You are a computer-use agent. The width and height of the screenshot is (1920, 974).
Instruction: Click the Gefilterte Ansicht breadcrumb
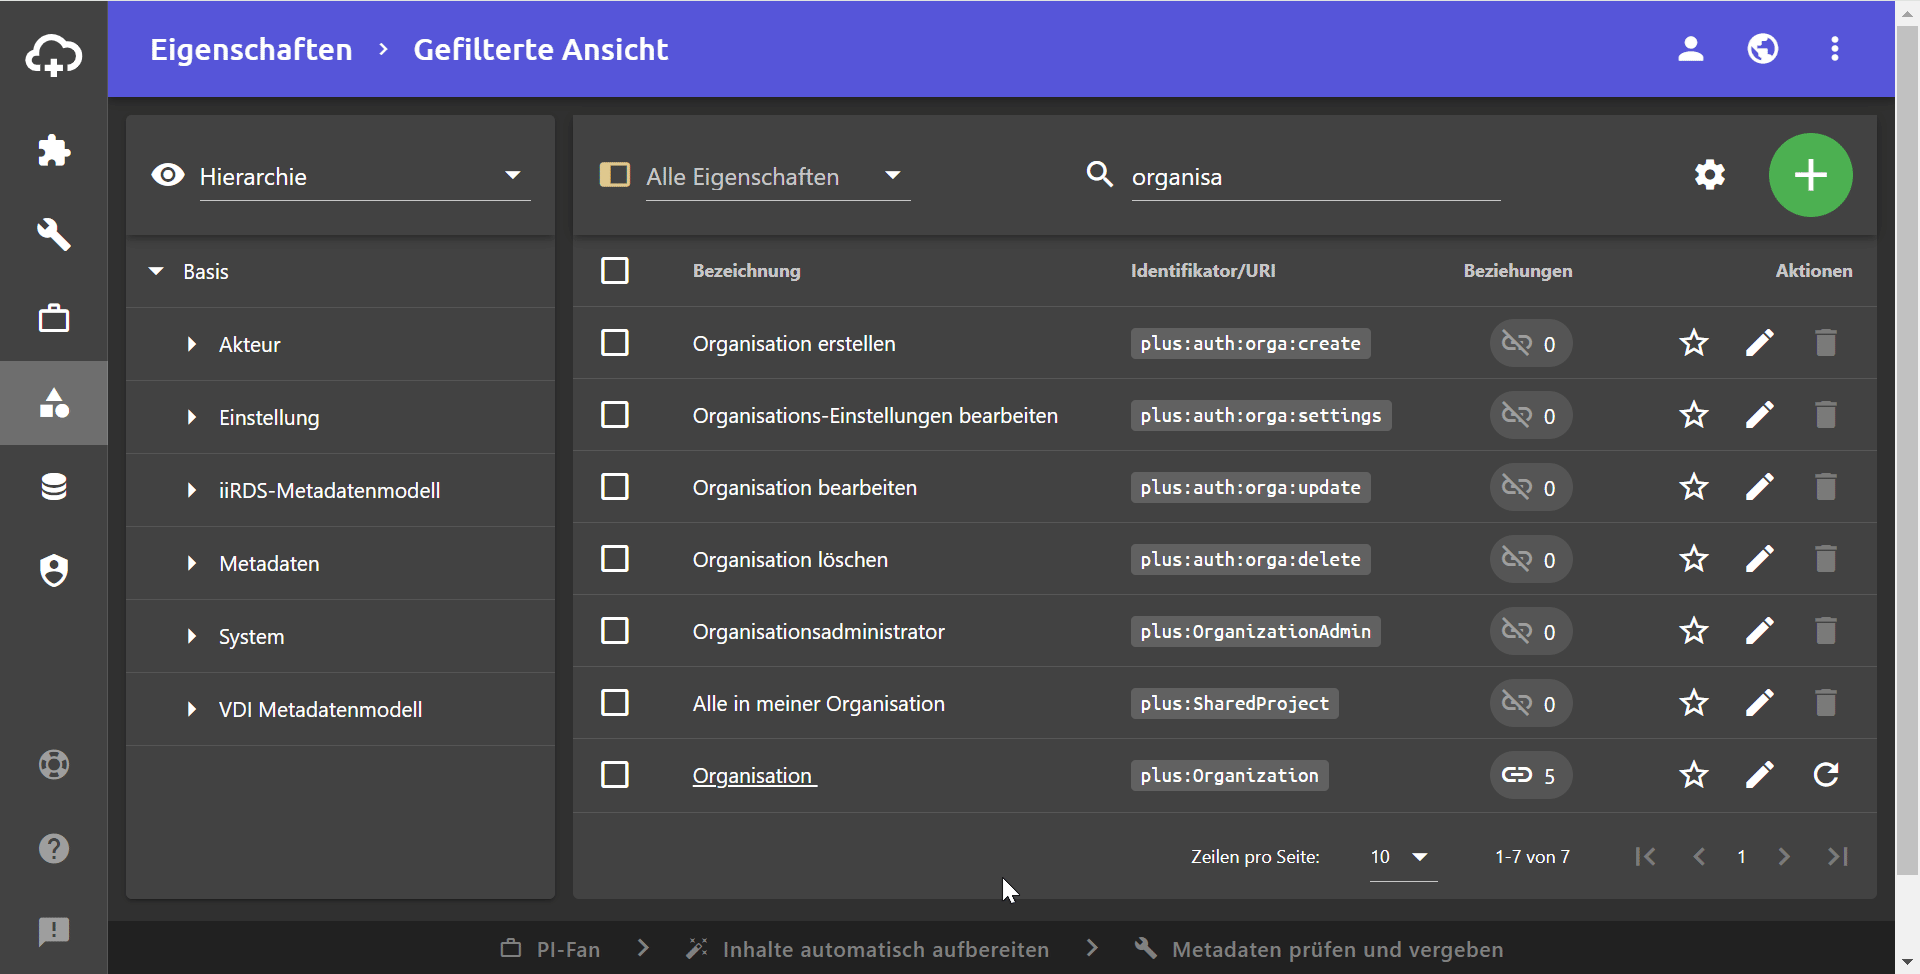coord(540,50)
